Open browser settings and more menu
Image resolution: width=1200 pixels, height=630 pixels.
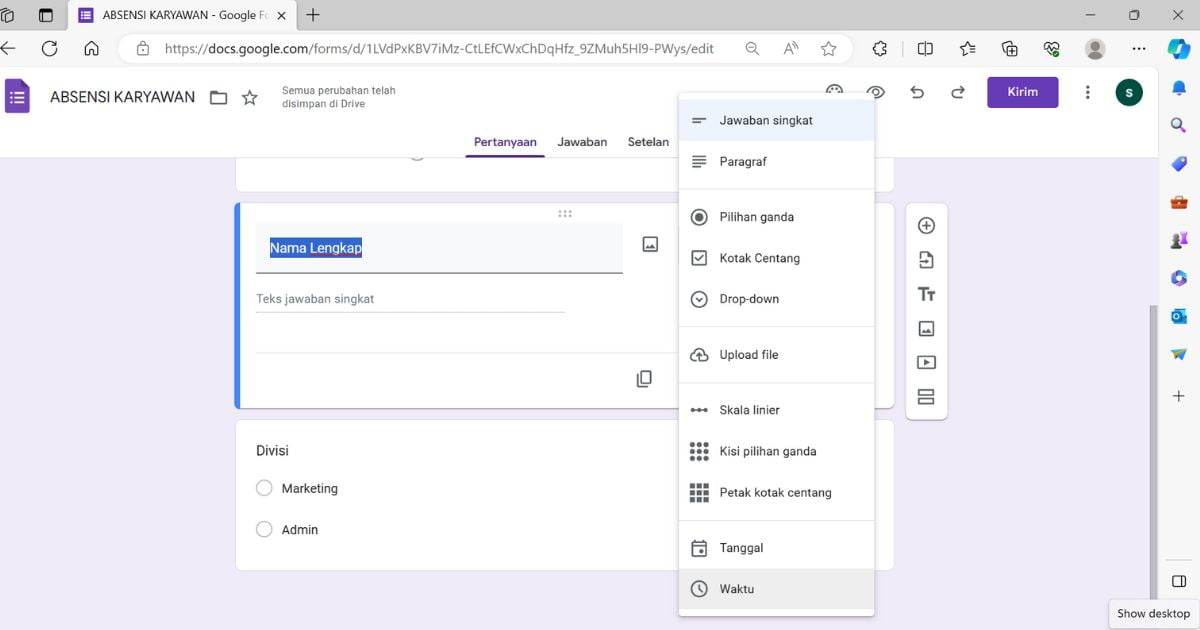[x=1139, y=48]
